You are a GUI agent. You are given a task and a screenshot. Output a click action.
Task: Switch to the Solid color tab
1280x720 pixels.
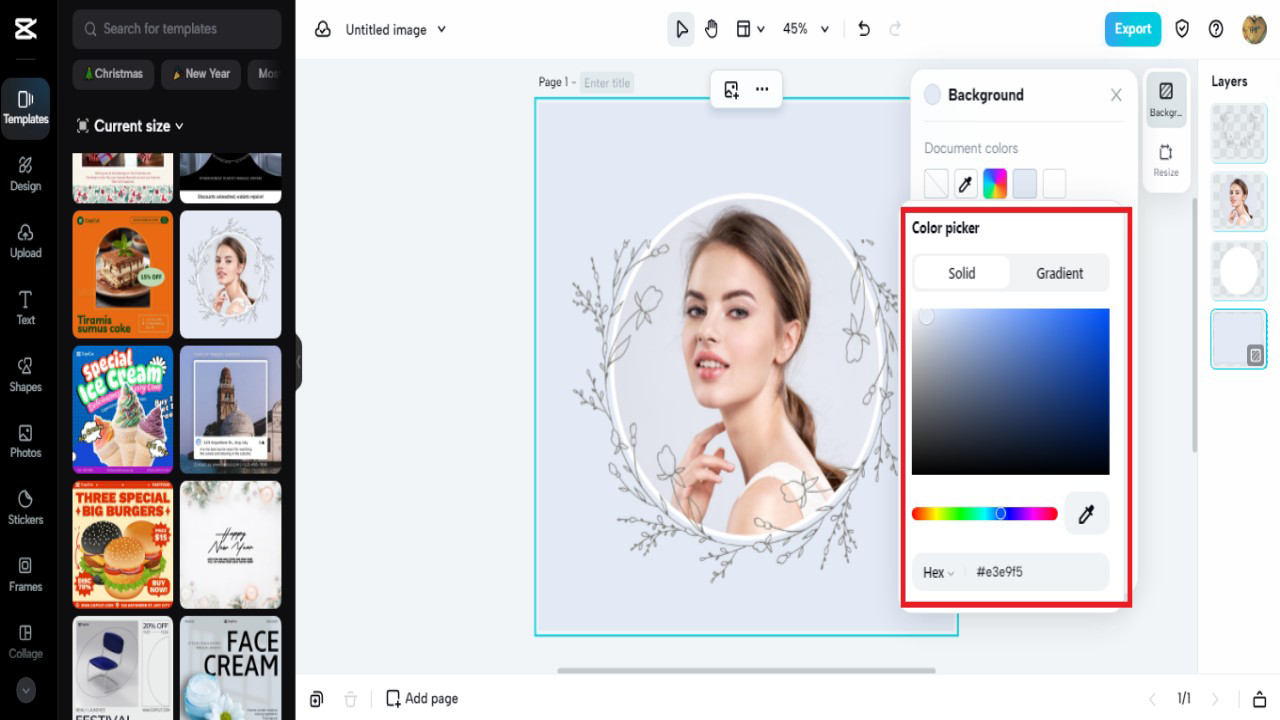[962, 273]
